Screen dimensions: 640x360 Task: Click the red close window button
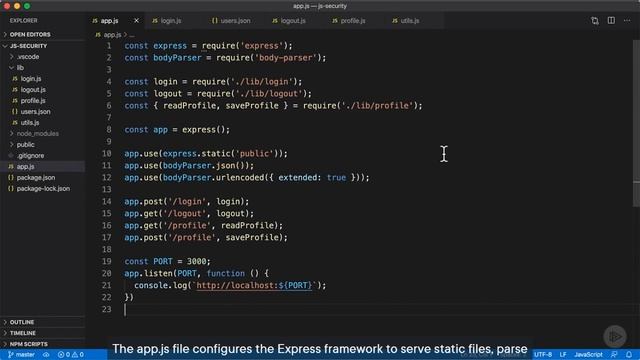point(7,6)
